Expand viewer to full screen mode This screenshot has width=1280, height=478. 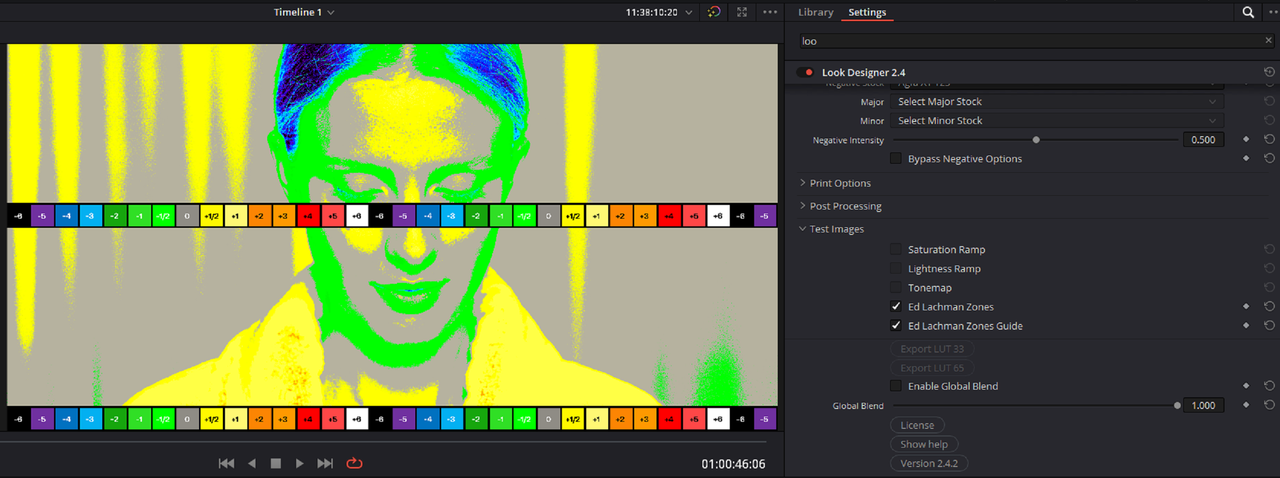pos(742,12)
